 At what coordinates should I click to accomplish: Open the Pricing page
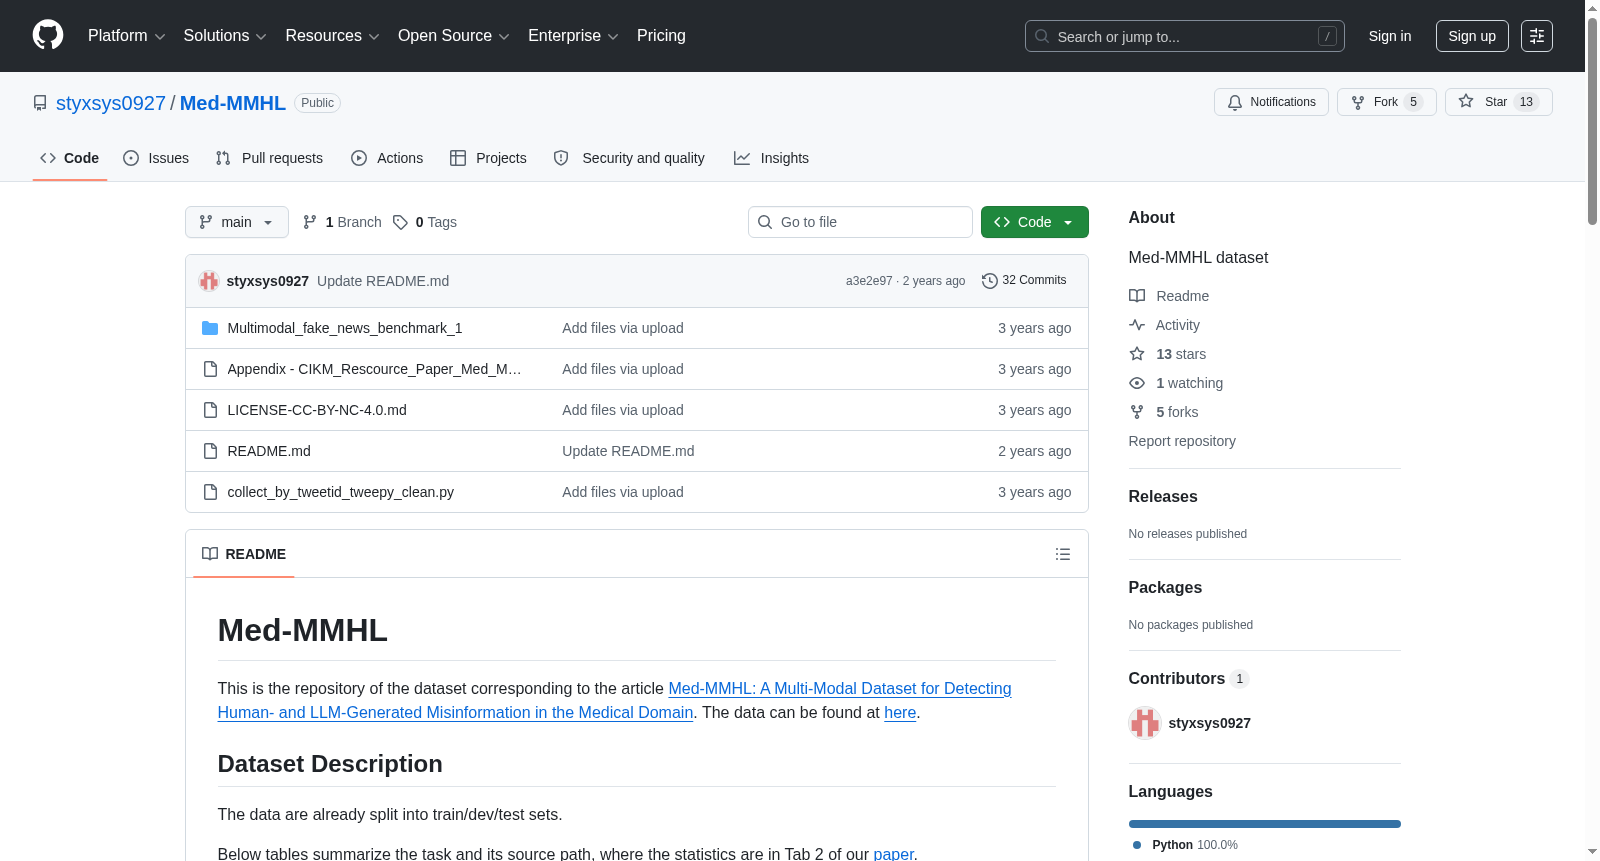(x=661, y=36)
